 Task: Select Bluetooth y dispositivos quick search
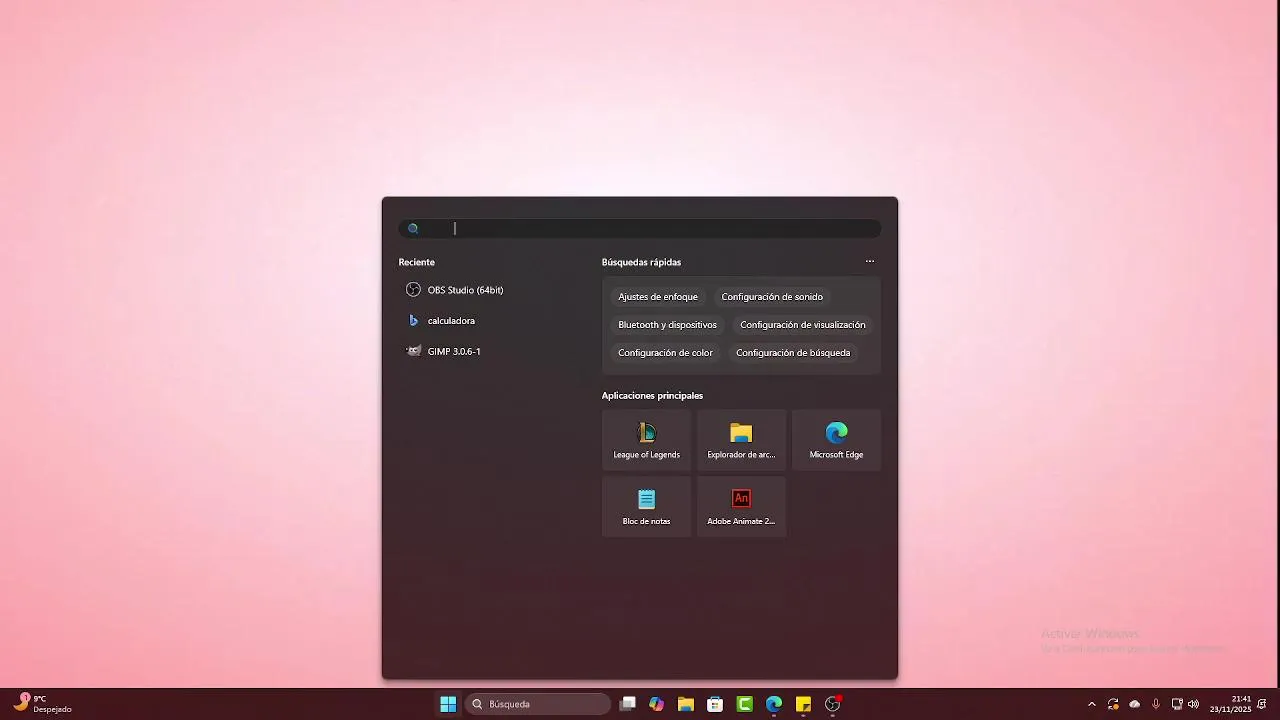pyautogui.click(x=667, y=325)
